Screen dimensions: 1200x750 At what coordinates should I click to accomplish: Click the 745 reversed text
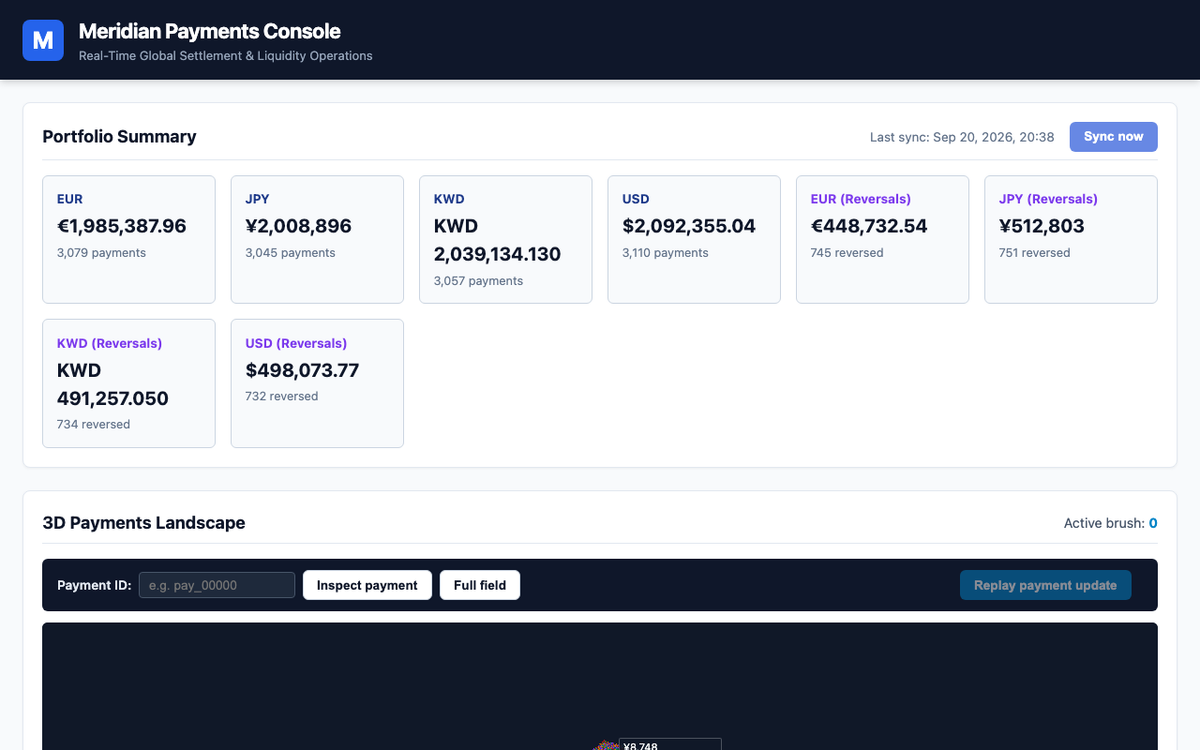point(847,253)
